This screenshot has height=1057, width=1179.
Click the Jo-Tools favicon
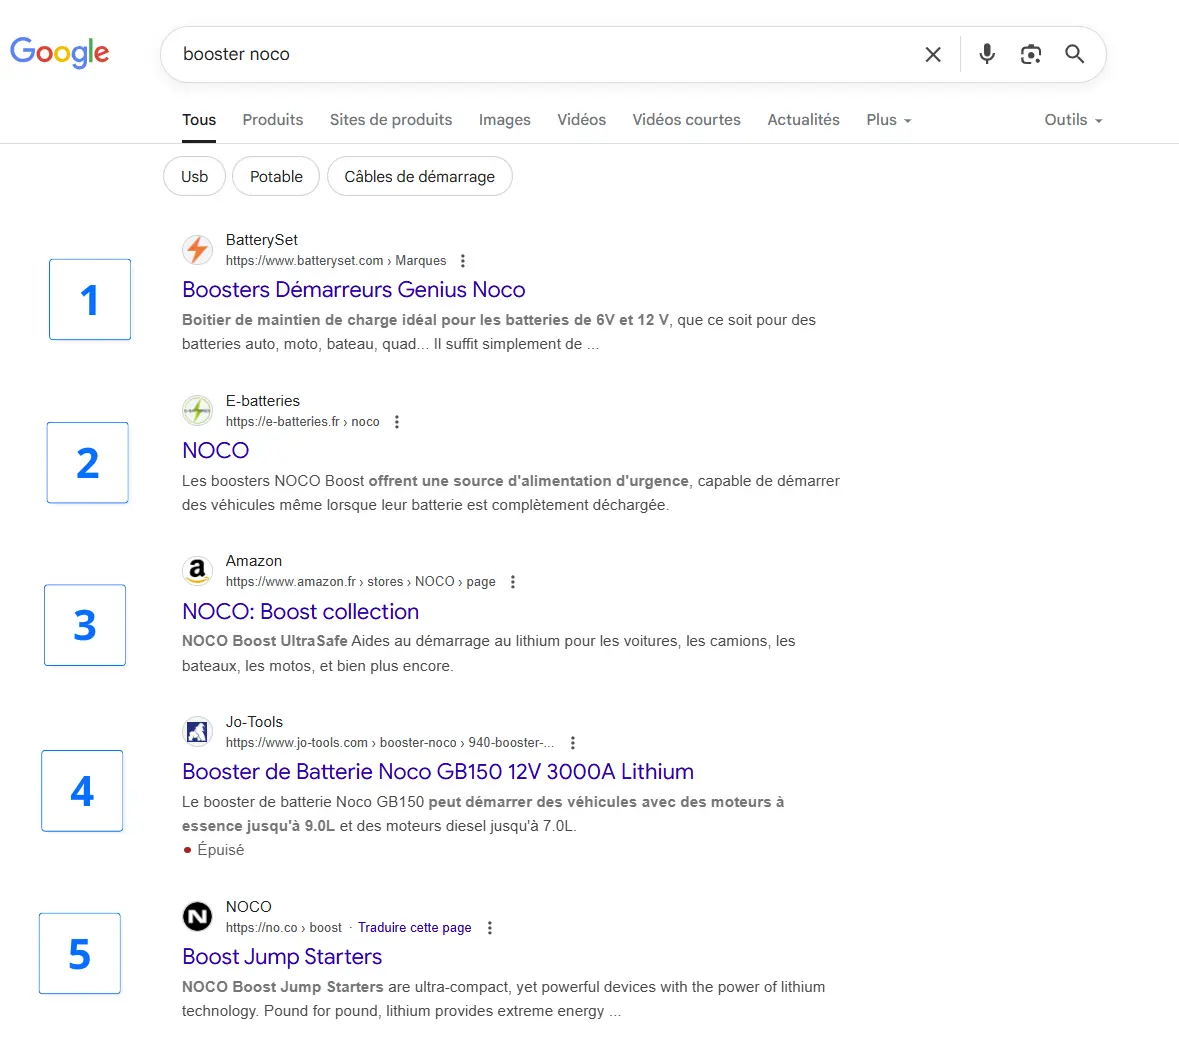point(198,731)
